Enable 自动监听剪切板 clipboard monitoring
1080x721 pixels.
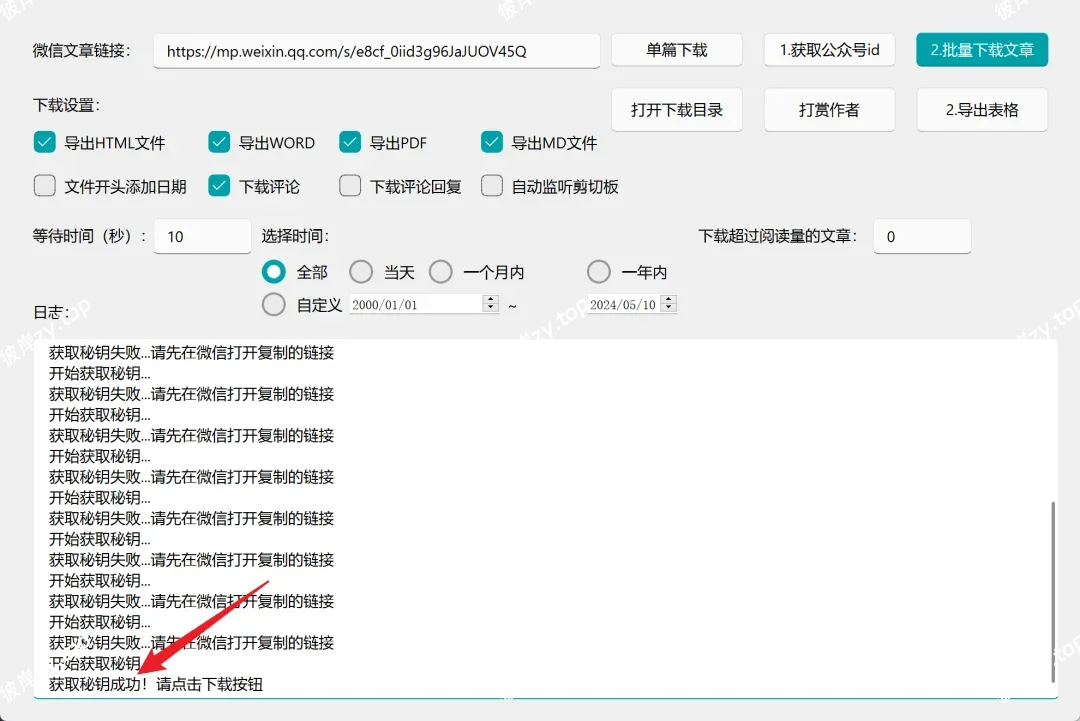pyautogui.click(x=491, y=186)
